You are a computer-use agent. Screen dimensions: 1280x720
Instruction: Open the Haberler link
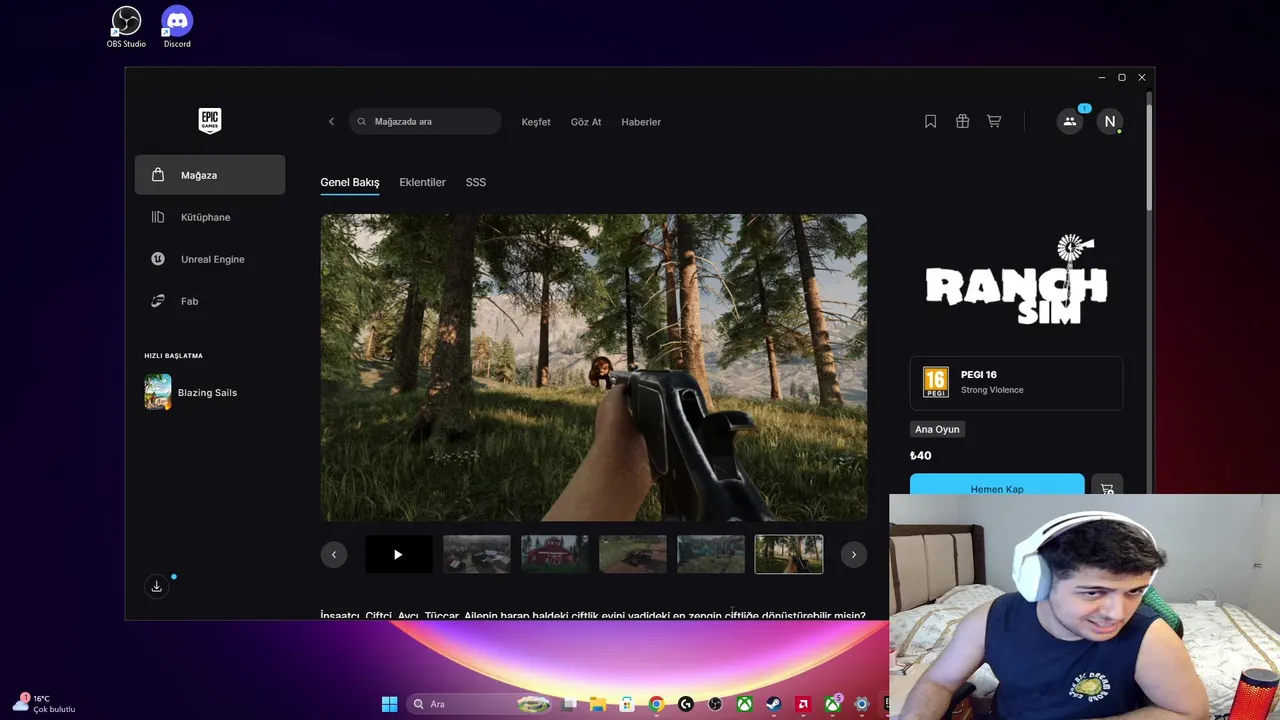click(641, 122)
